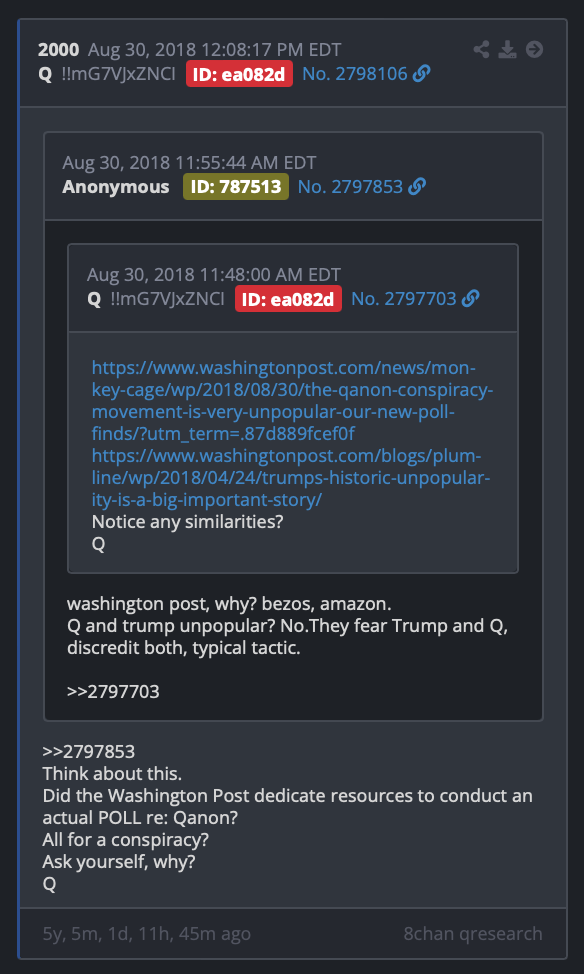The image size is (584, 974).
Task: Click the >>2797703 reply reference
Action: click(x=113, y=691)
